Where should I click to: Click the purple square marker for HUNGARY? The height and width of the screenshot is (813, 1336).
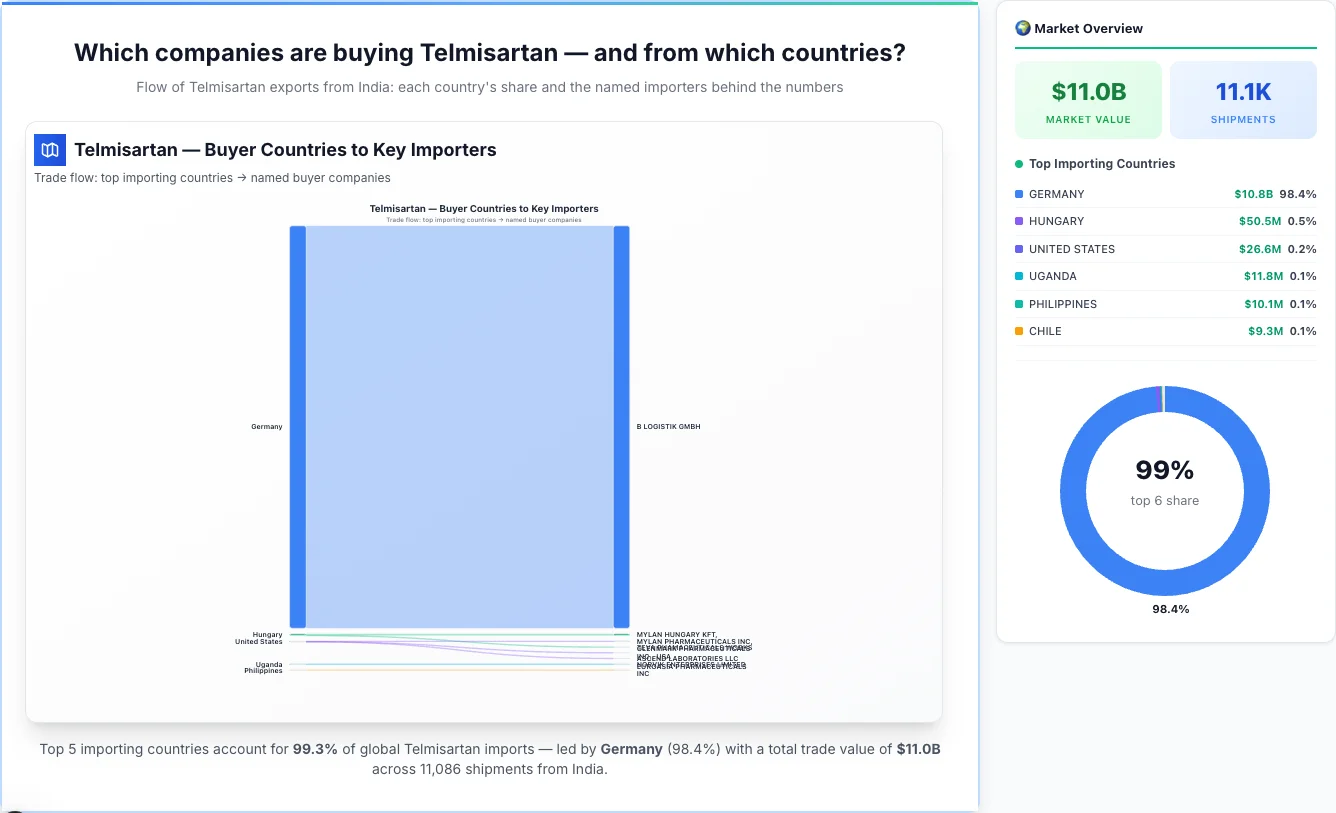pyautogui.click(x=1021, y=221)
